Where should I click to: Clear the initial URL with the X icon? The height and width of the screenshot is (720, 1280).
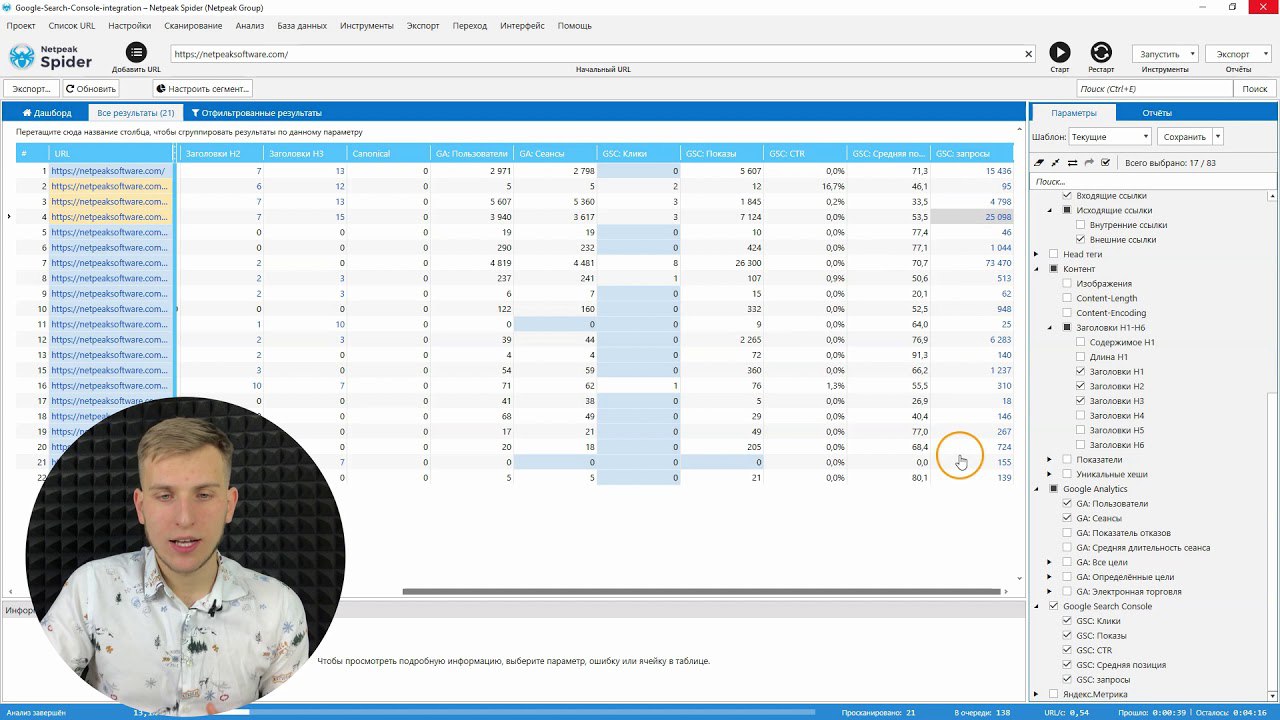tap(1028, 54)
